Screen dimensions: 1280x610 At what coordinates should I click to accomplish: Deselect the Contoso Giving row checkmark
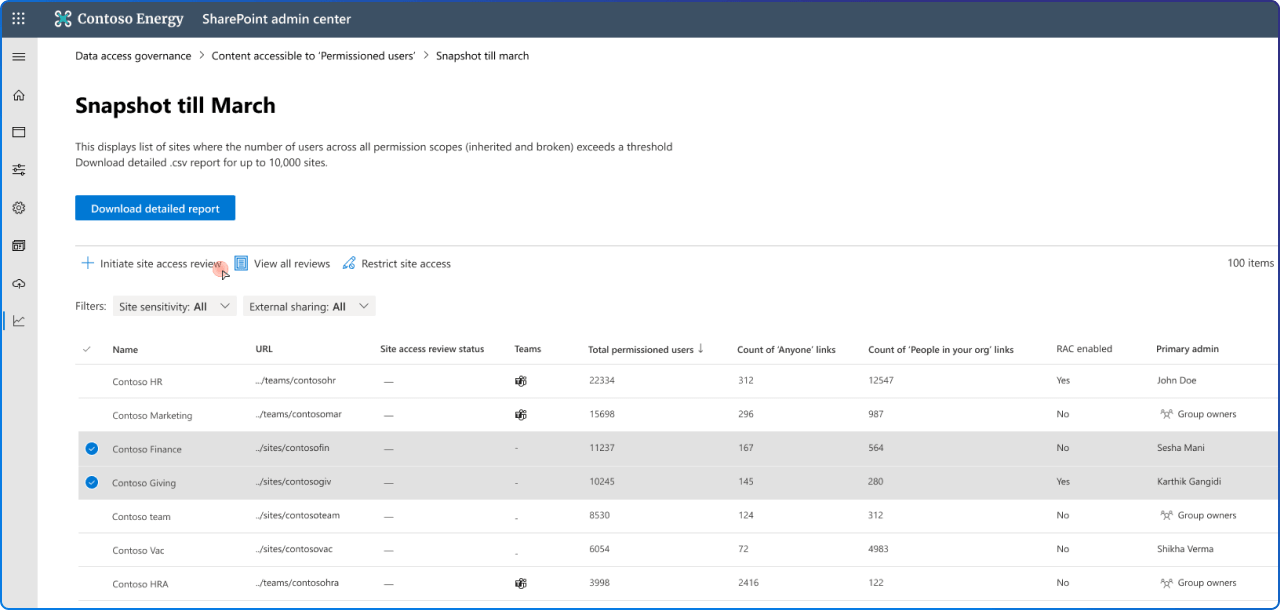[91, 482]
